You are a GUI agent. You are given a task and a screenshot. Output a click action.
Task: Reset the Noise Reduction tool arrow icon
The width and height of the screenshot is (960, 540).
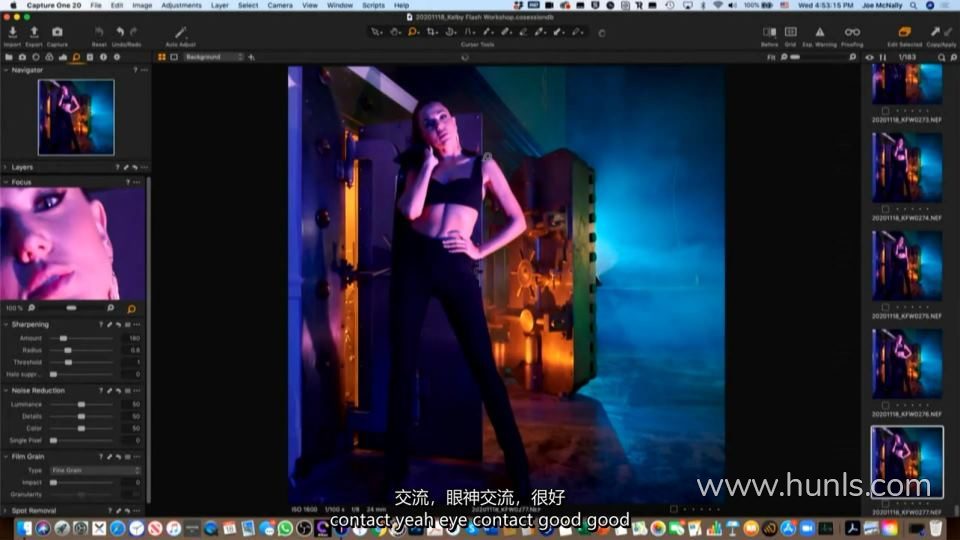coord(118,391)
